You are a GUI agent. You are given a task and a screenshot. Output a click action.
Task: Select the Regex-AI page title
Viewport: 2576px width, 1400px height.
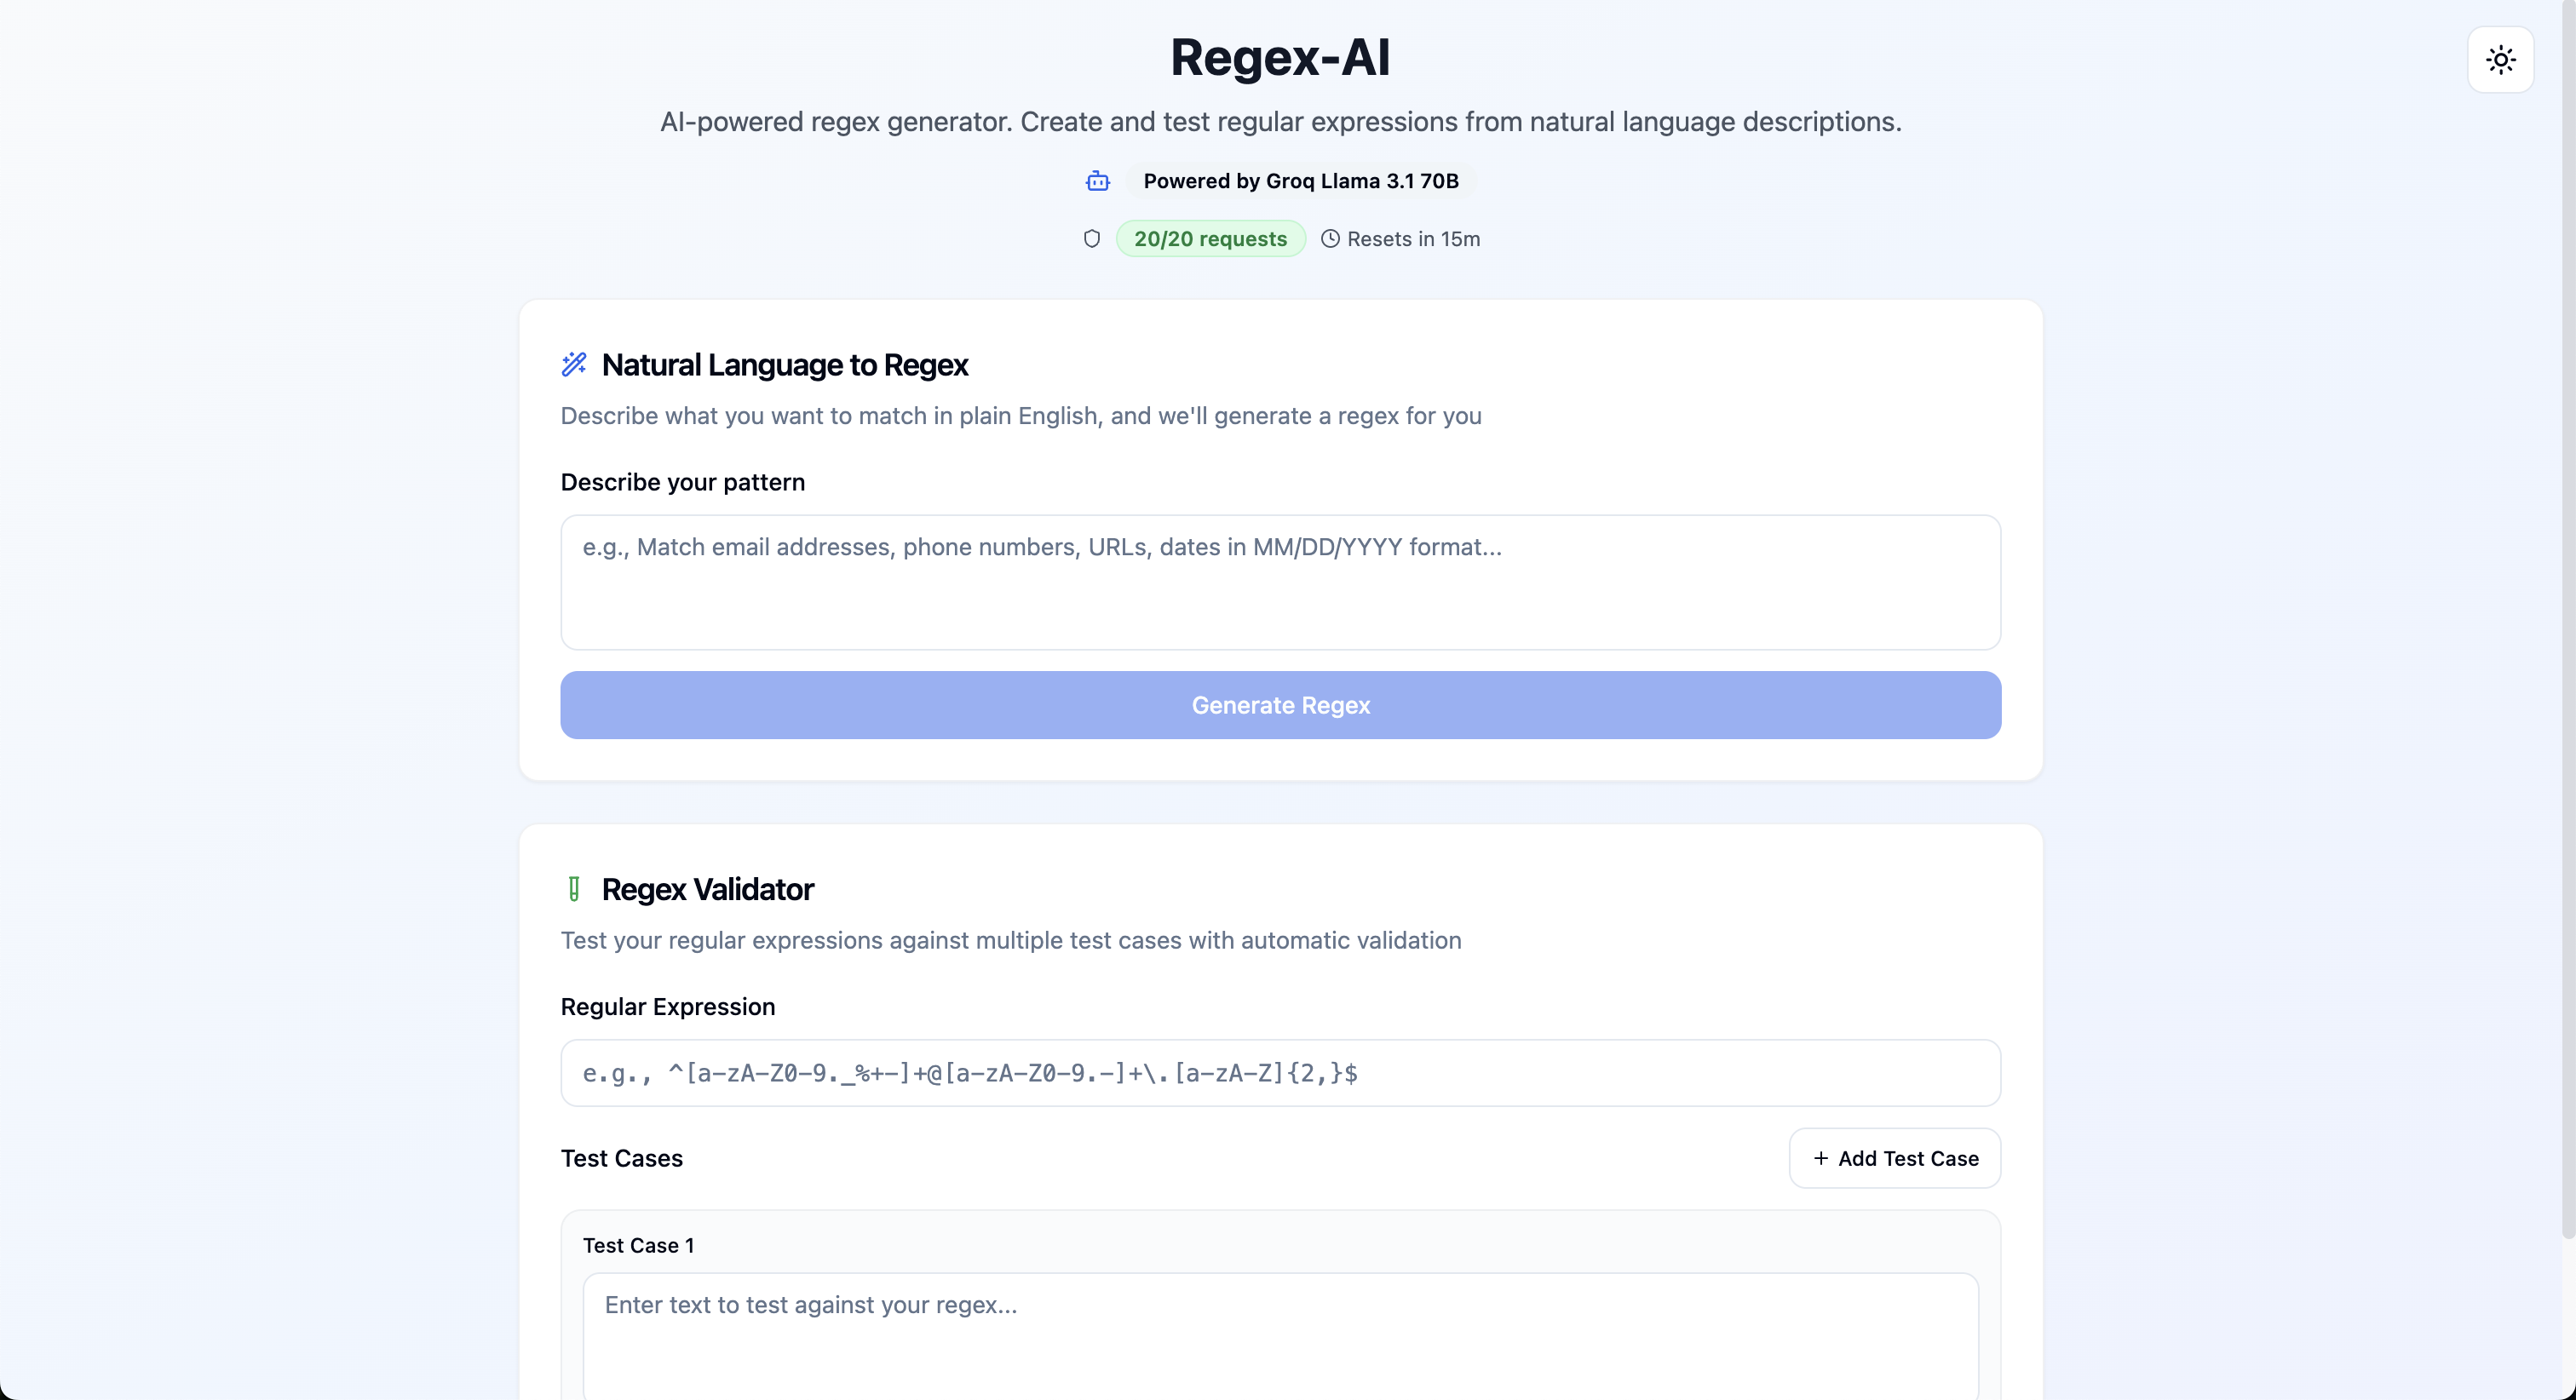pyautogui.click(x=1280, y=57)
